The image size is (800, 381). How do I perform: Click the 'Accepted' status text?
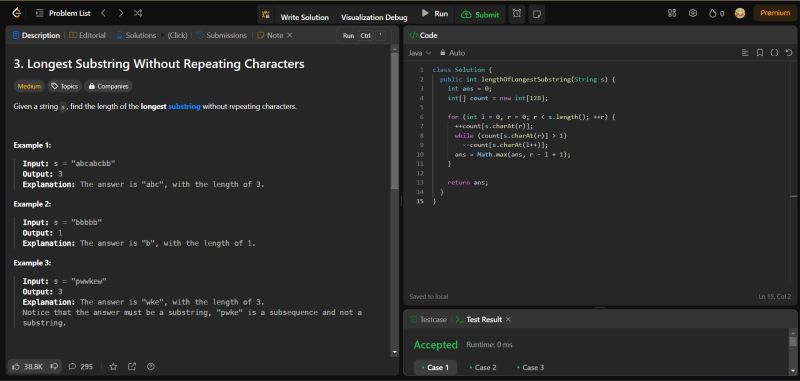click(x=436, y=345)
